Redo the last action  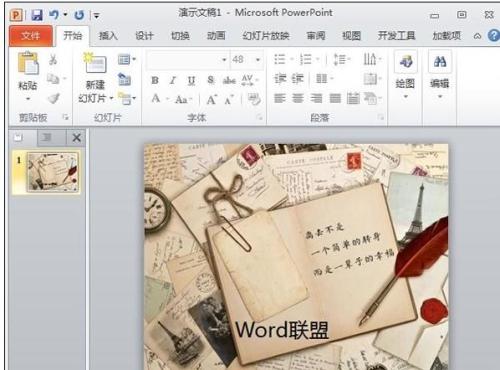pyautogui.click(x=79, y=15)
